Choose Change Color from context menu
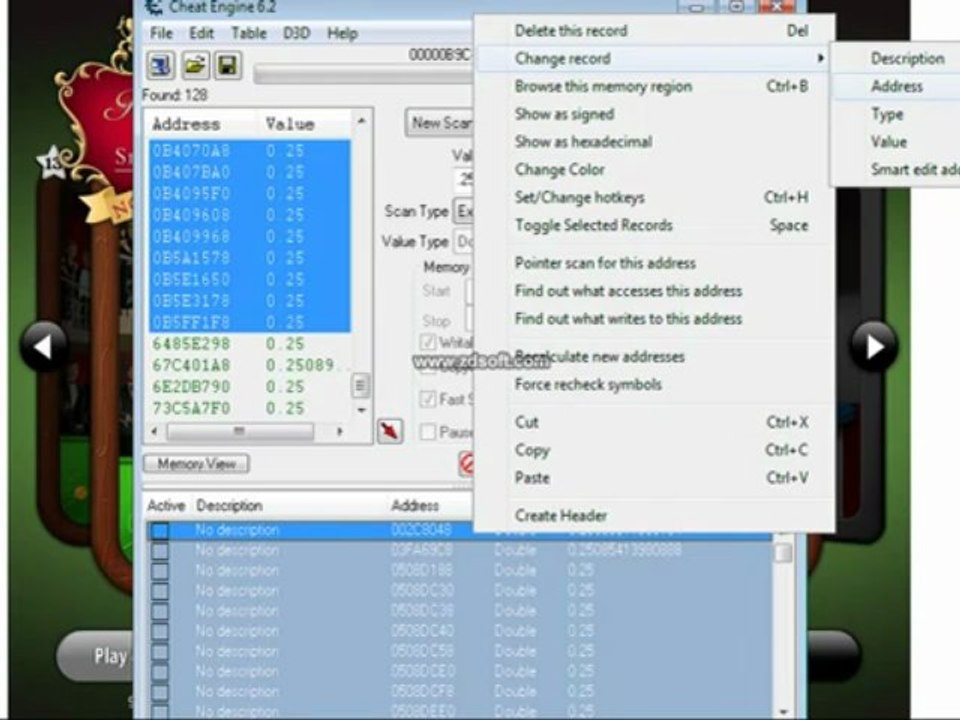The height and width of the screenshot is (720, 960). [654, 170]
